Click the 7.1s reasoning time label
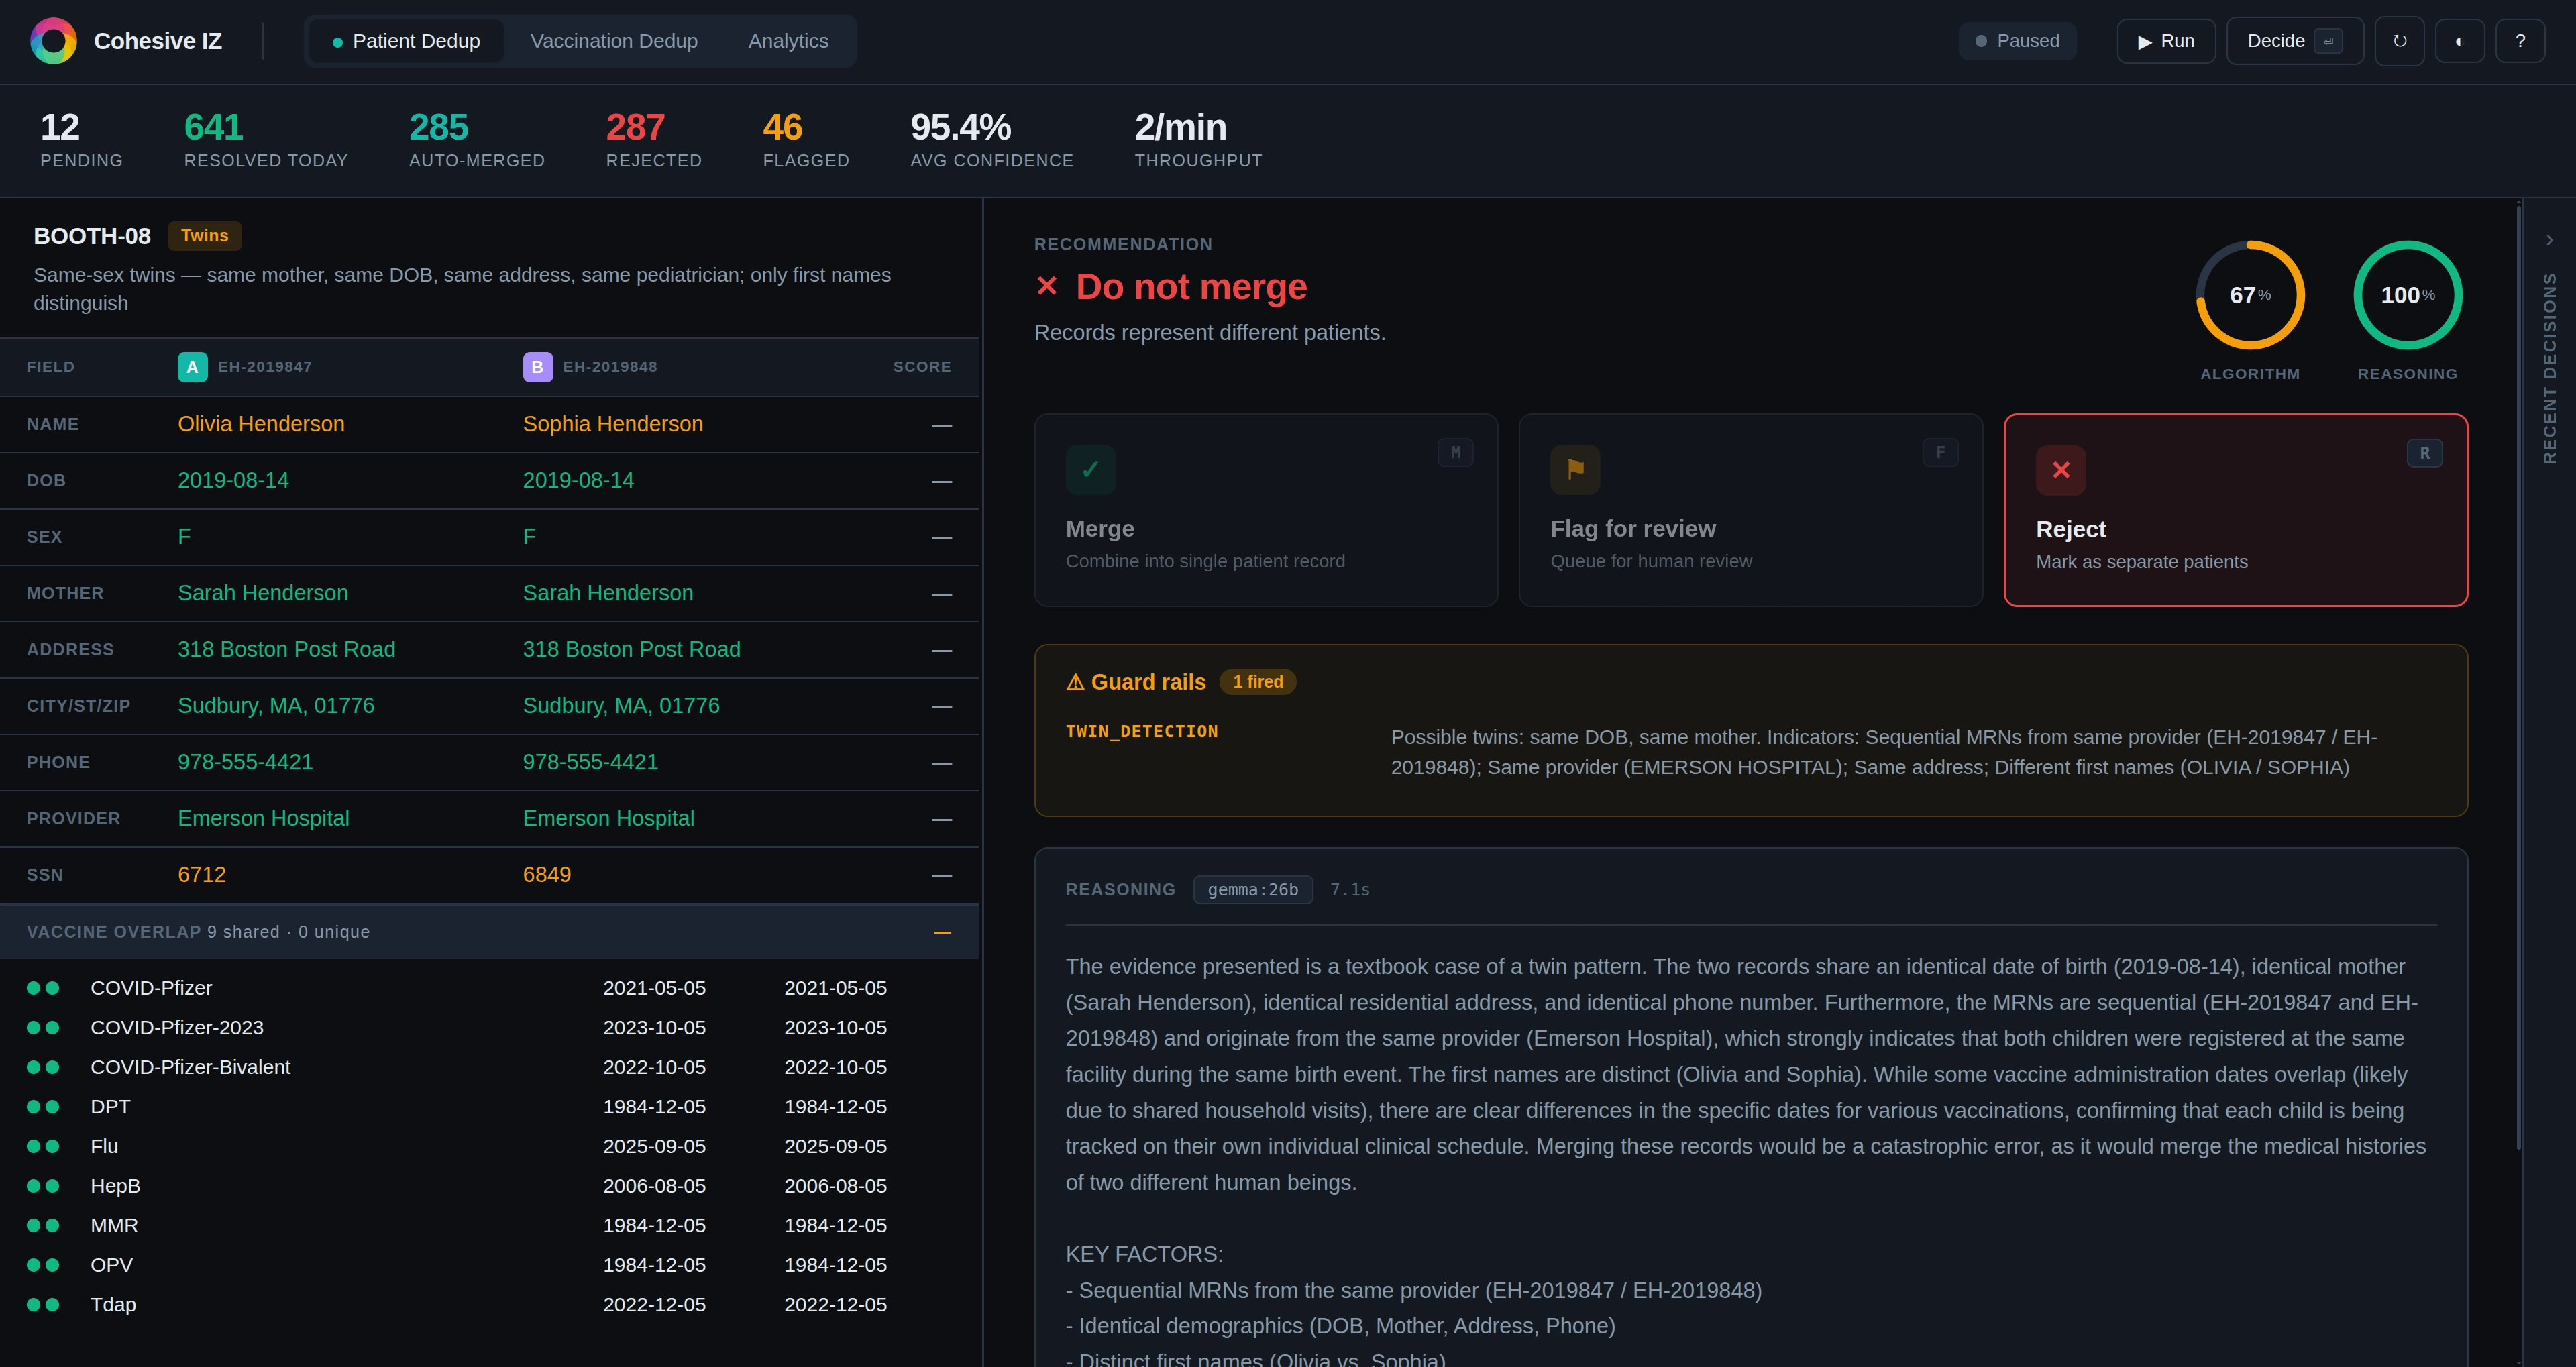The image size is (2576, 1367). tap(1350, 890)
